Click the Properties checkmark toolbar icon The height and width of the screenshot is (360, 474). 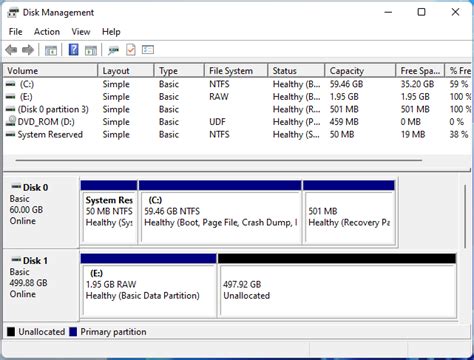[x=131, y=50]
